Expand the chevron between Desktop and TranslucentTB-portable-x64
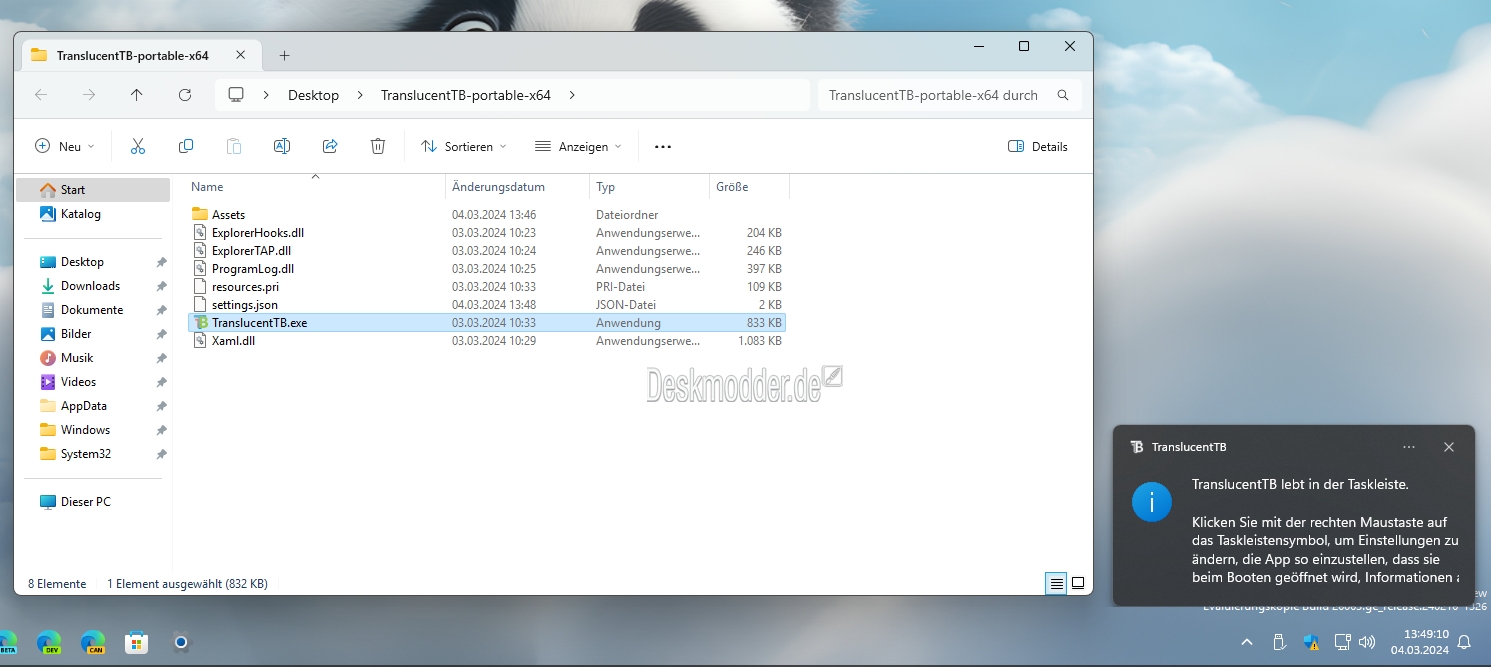The width and height of the screenshot is (1491, 667). [x=360, y=95]
